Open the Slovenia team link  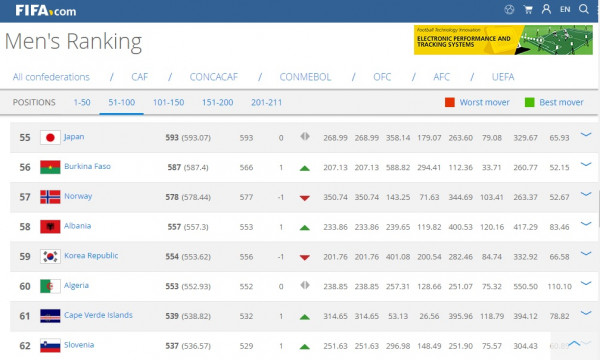click(x=79, y=345)
